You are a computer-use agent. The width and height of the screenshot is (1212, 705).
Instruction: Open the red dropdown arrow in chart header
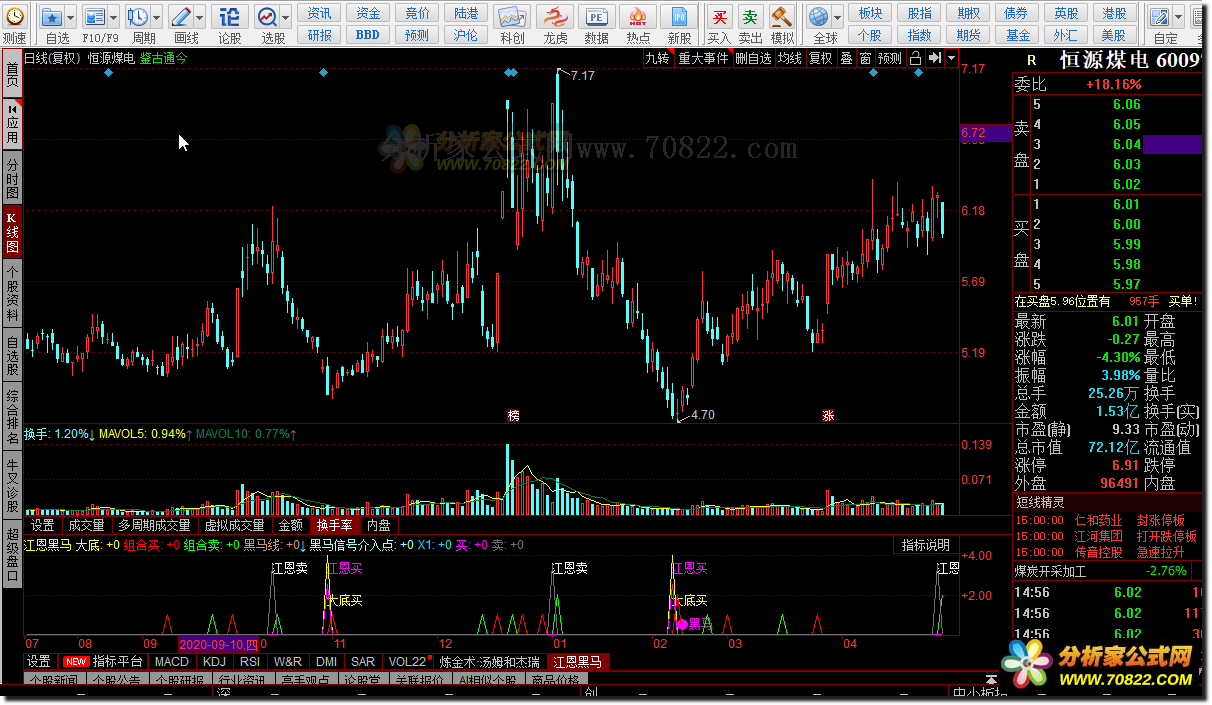coord(951,58)
